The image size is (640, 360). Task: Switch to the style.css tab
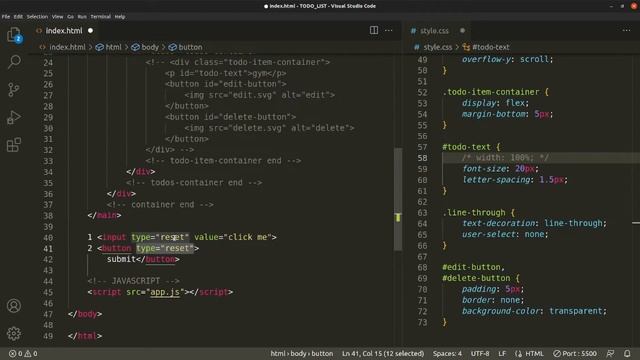[x=434, y=31]
